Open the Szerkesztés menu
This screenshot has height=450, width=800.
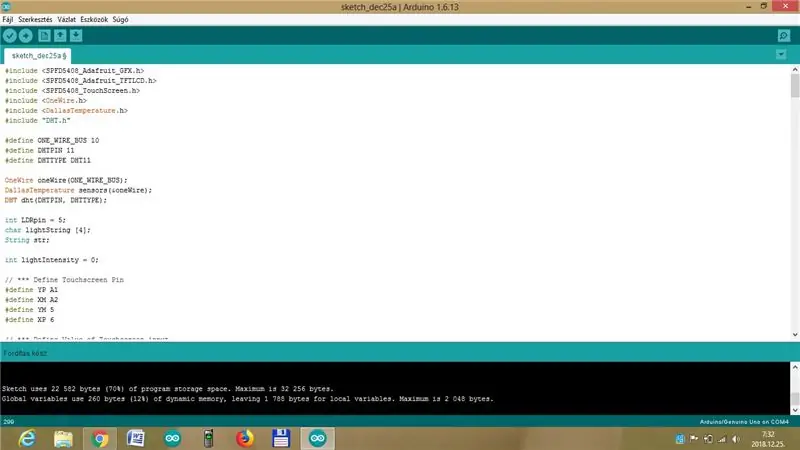35,19
